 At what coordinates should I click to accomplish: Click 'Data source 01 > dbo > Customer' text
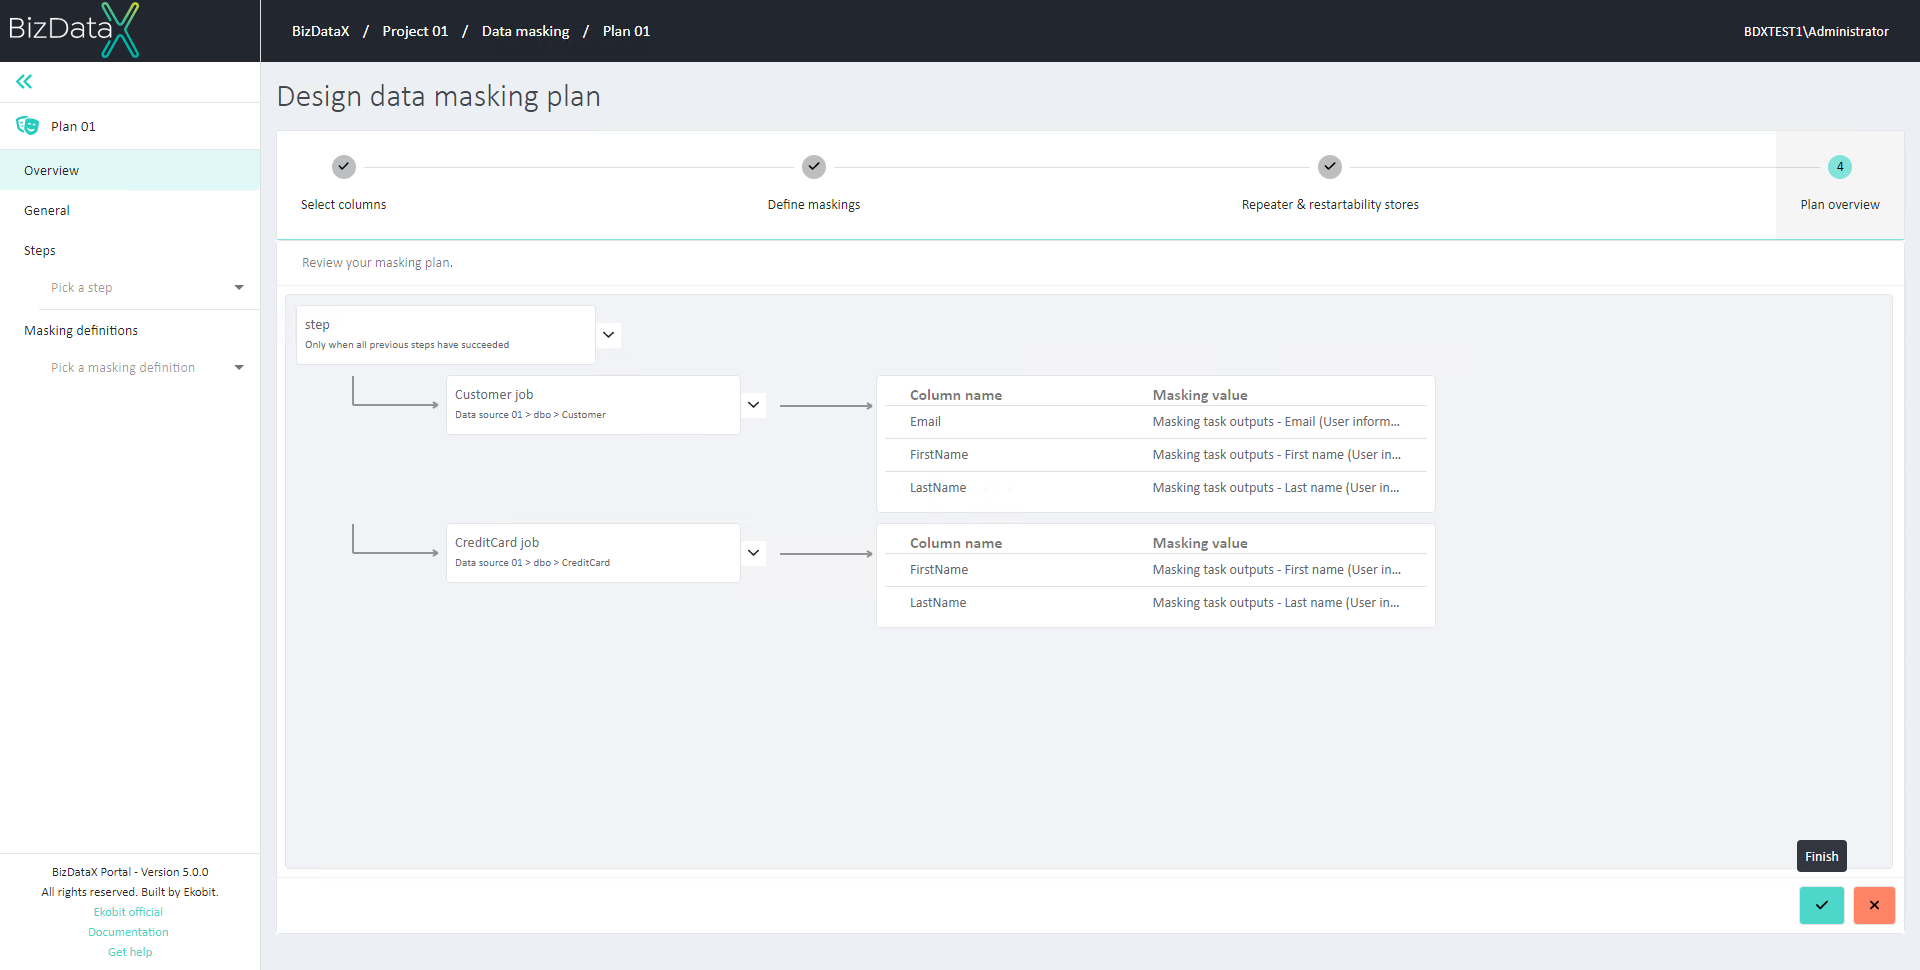[x=530, y=415]
